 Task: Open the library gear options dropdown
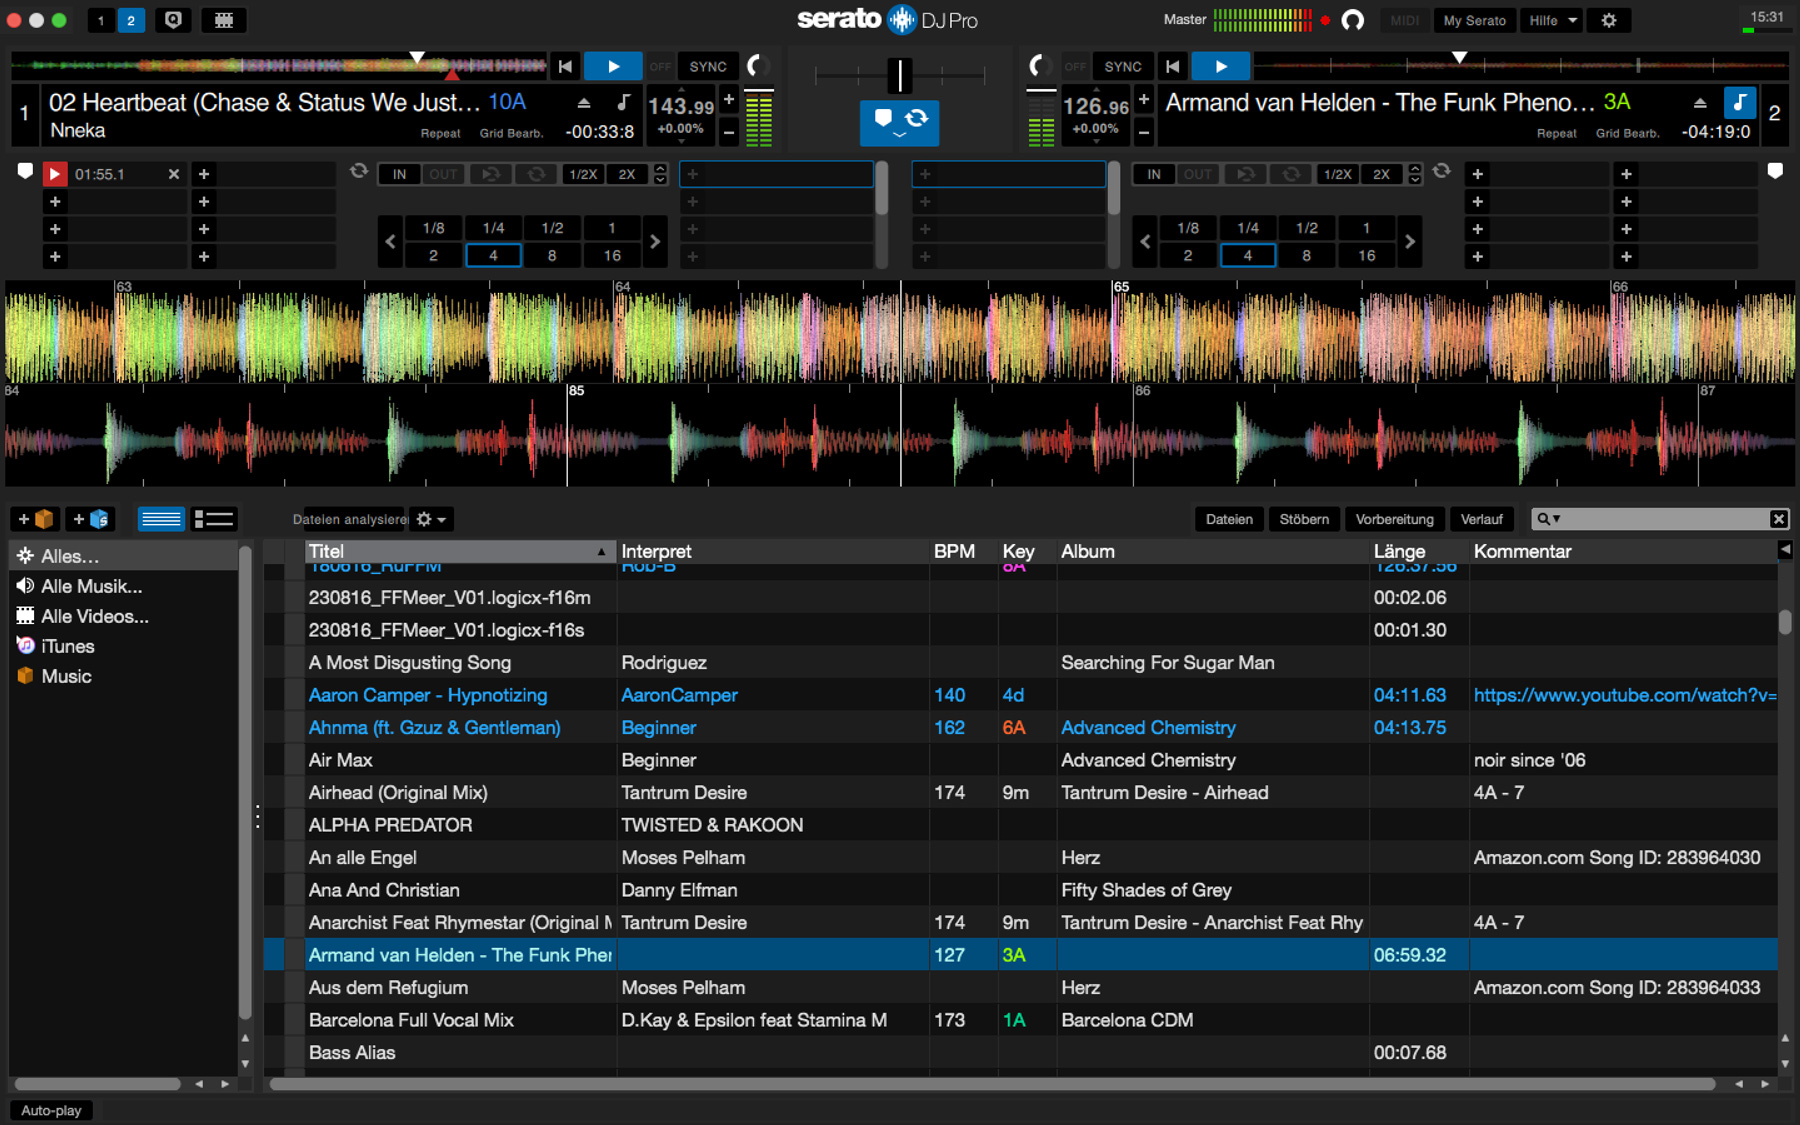431,519
